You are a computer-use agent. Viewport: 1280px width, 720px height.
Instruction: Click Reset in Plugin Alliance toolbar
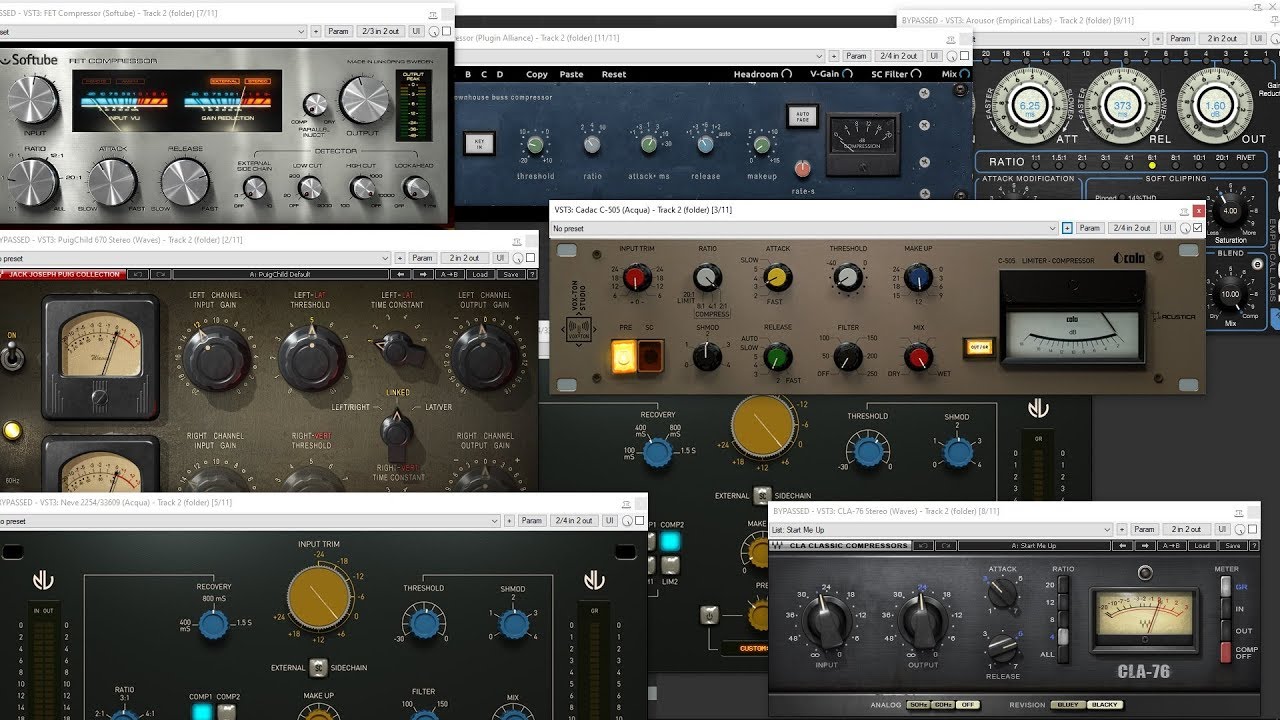(614, 74)
